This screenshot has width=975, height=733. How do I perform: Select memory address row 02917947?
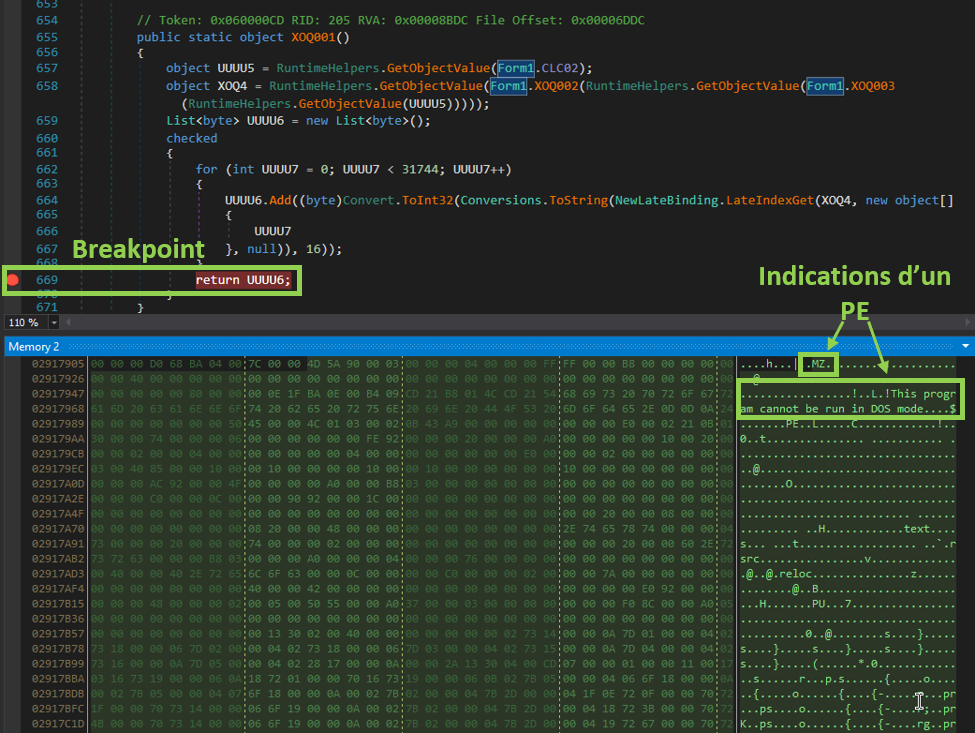click(57, 394)
